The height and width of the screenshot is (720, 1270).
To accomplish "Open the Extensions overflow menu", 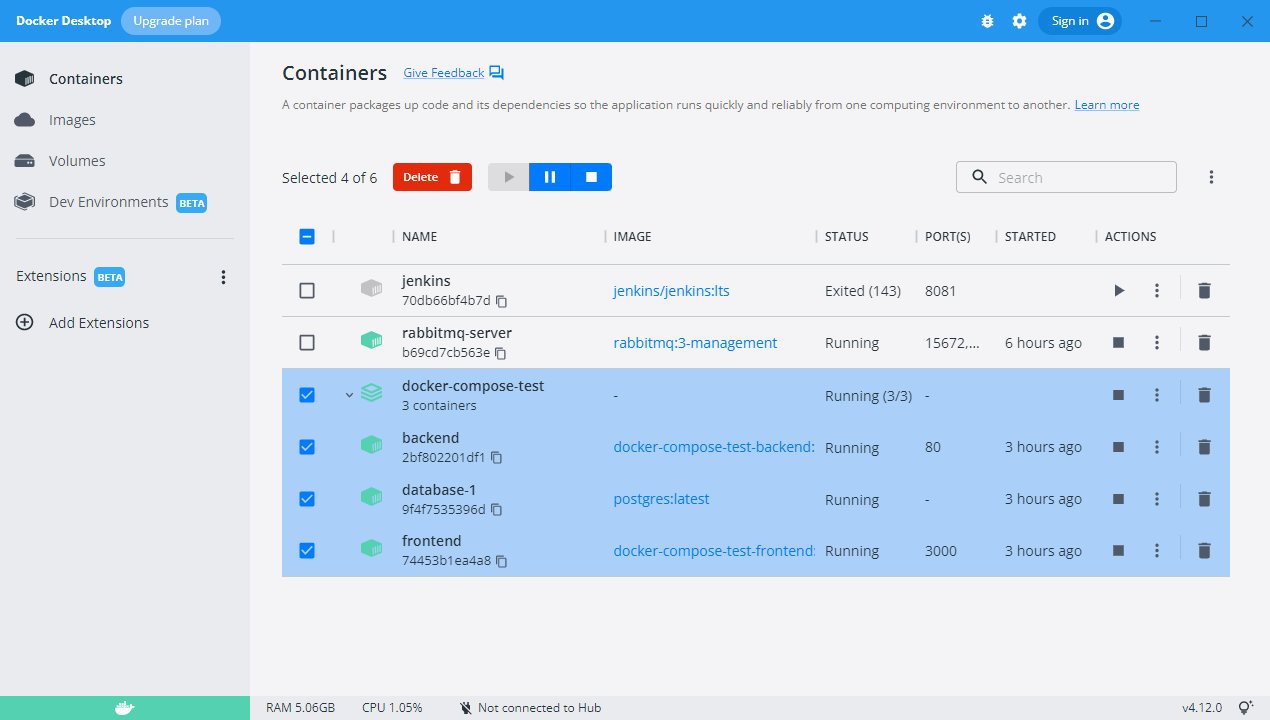I will click(x=223, y=276).
